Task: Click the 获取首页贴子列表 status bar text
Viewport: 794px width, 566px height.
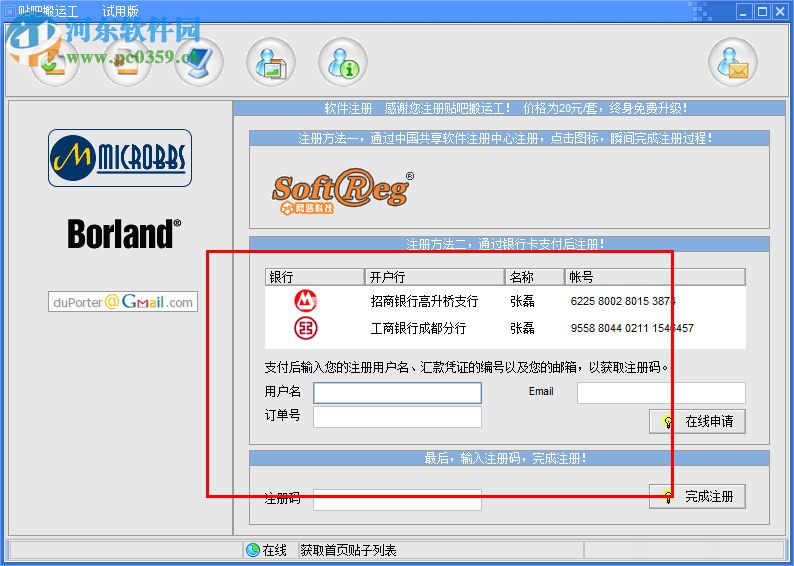Action: click(348, 550)
